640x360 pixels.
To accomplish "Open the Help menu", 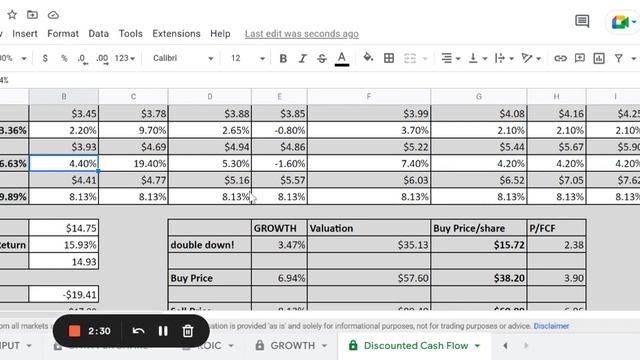I will click(220, 34).
